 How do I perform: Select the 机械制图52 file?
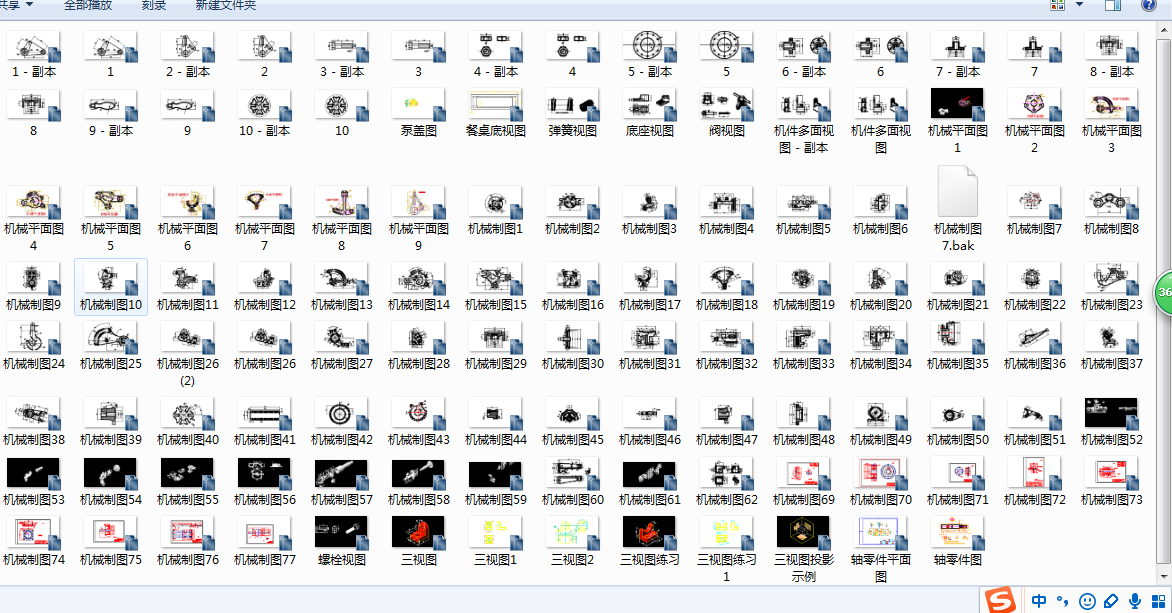[x=1111, y=422]
